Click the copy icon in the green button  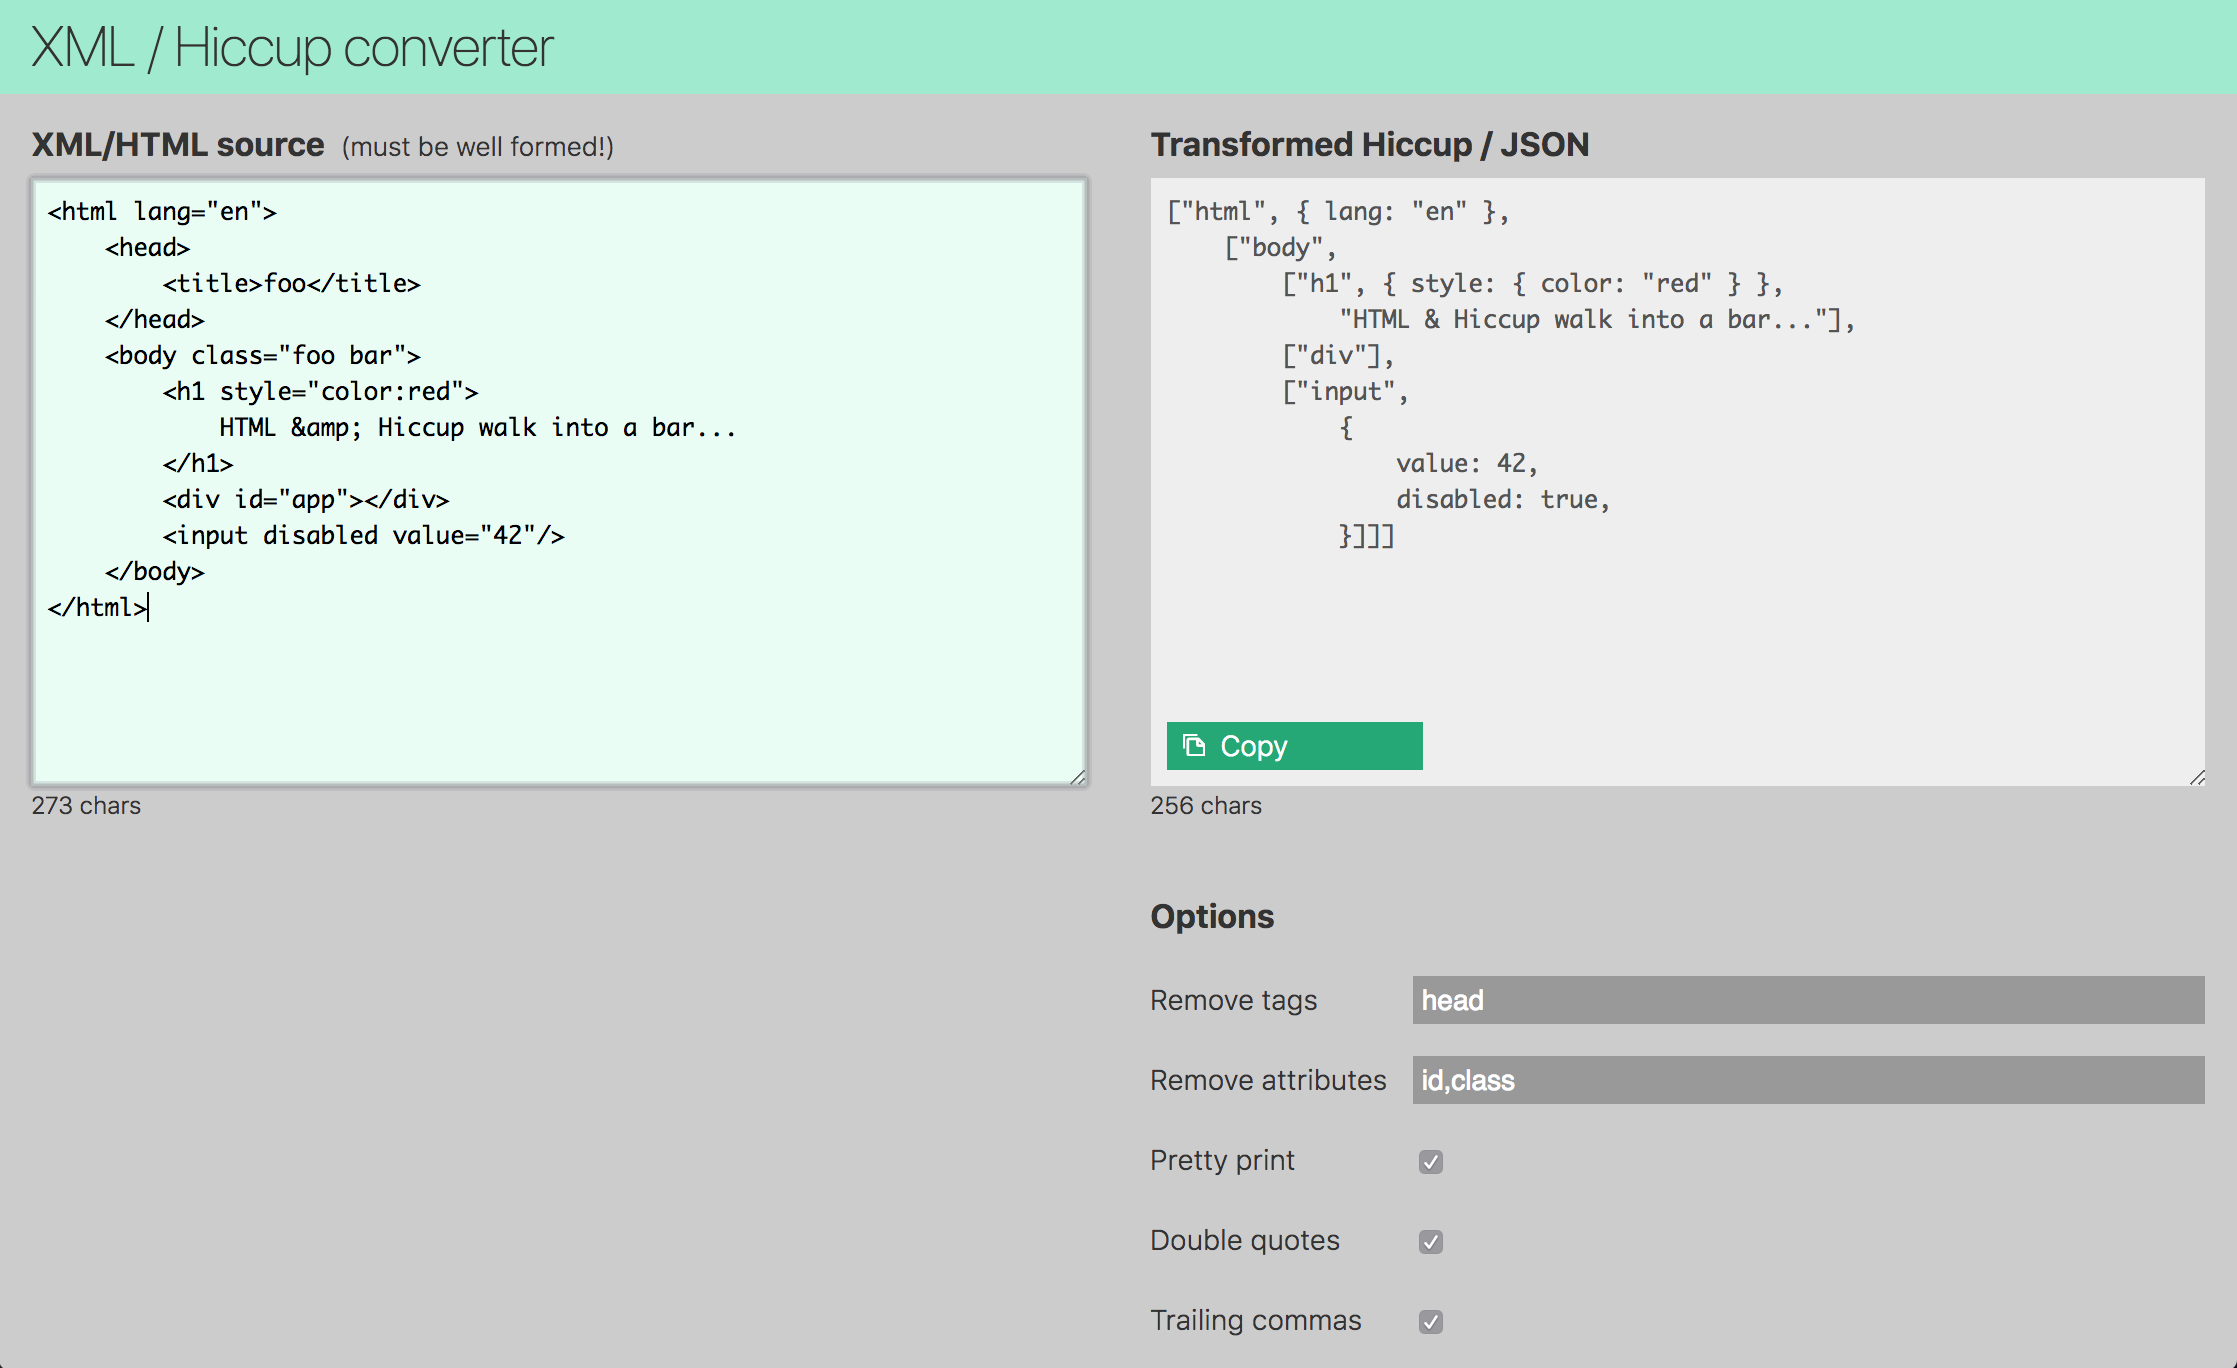(1194, 745)
